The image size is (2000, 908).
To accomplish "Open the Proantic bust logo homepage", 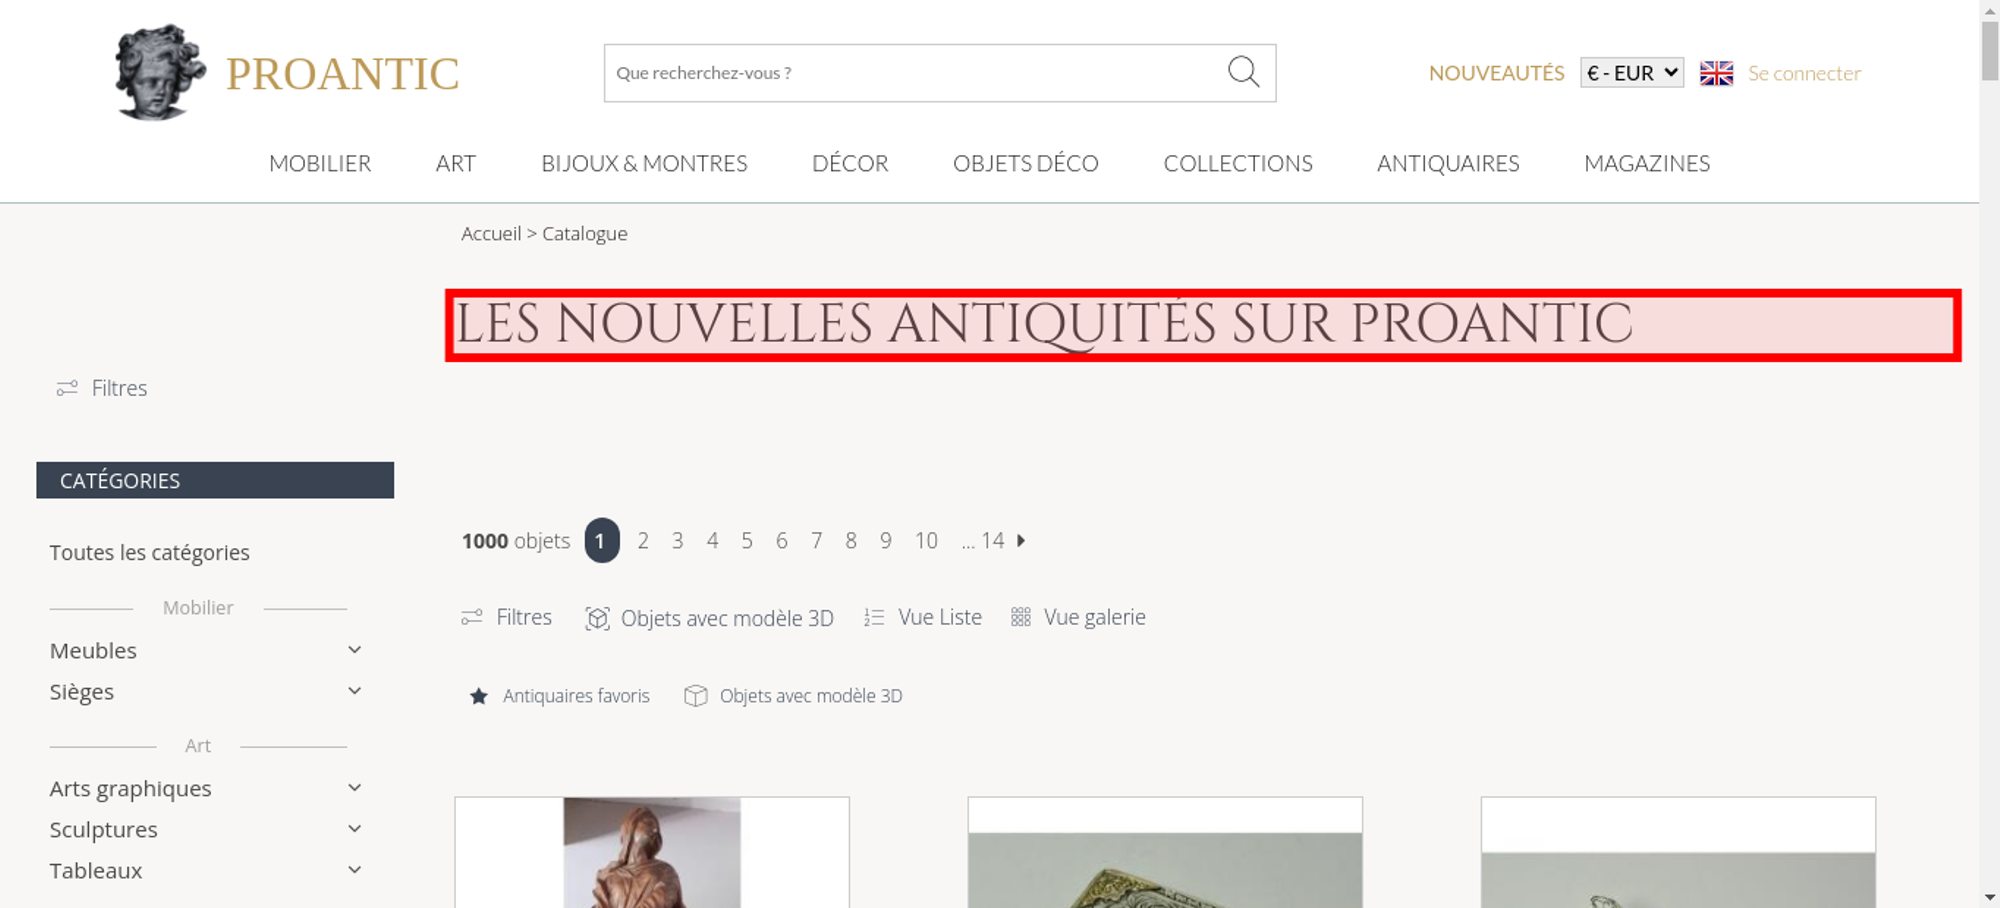I will click(x=160, y=73).
